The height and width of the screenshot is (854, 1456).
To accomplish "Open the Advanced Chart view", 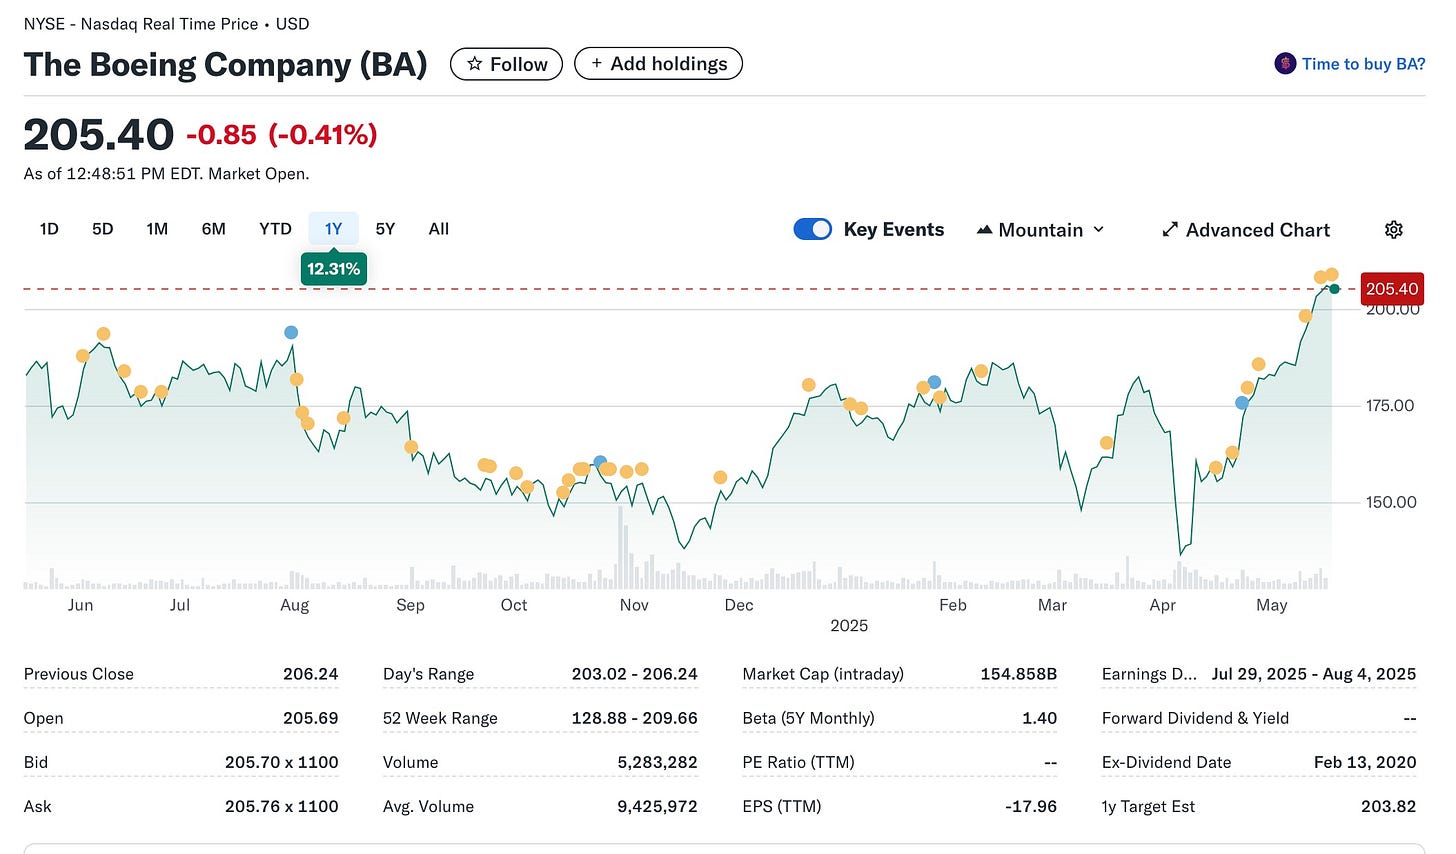I will (x=1246, y=230).
